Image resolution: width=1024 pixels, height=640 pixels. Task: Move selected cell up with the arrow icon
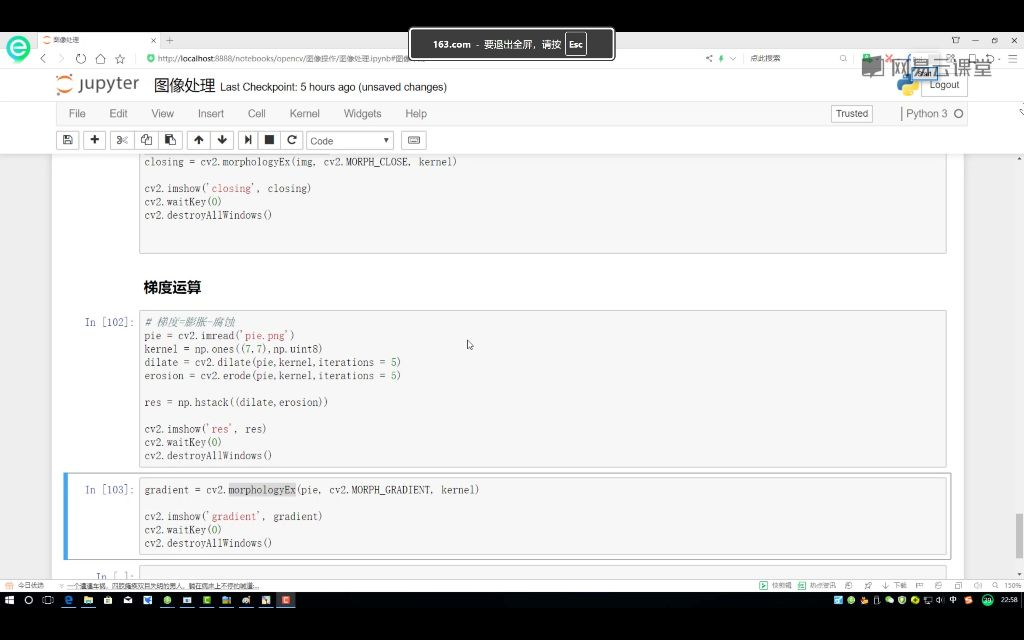pyautogui.click(x=199, y=140)
